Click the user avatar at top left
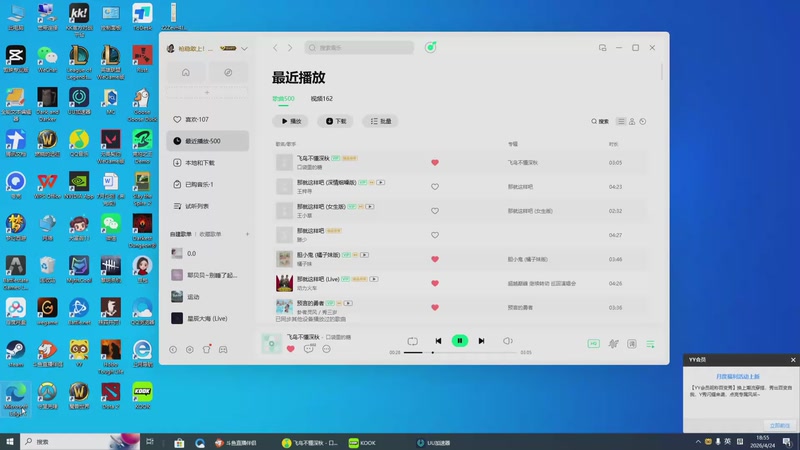This screenshot has width=800, height=450. pos(171,48)
